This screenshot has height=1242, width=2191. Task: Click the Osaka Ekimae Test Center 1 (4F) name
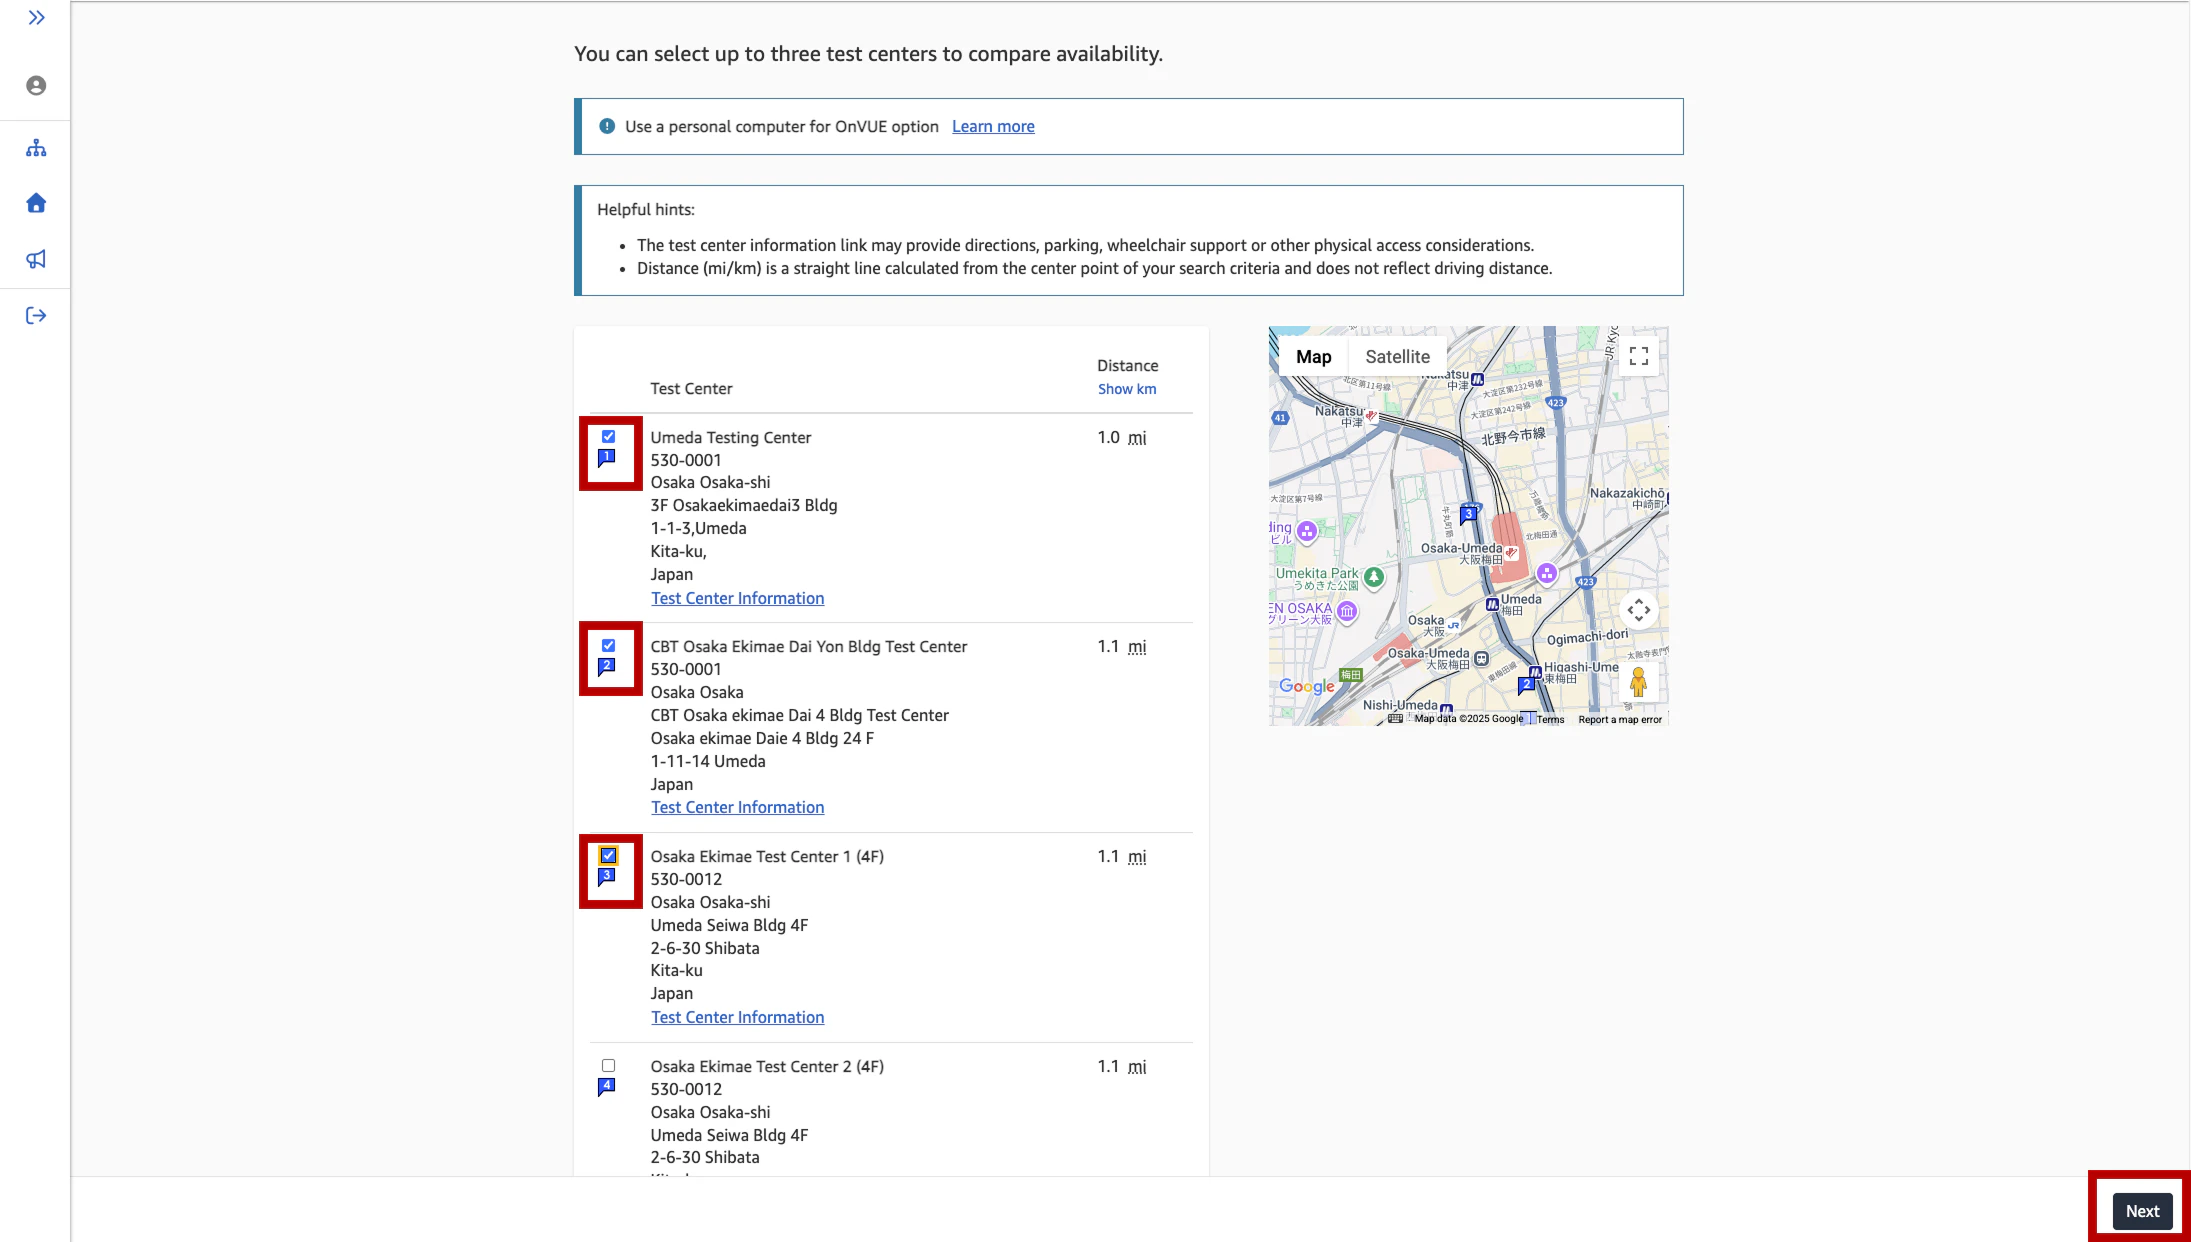(767, 856)
